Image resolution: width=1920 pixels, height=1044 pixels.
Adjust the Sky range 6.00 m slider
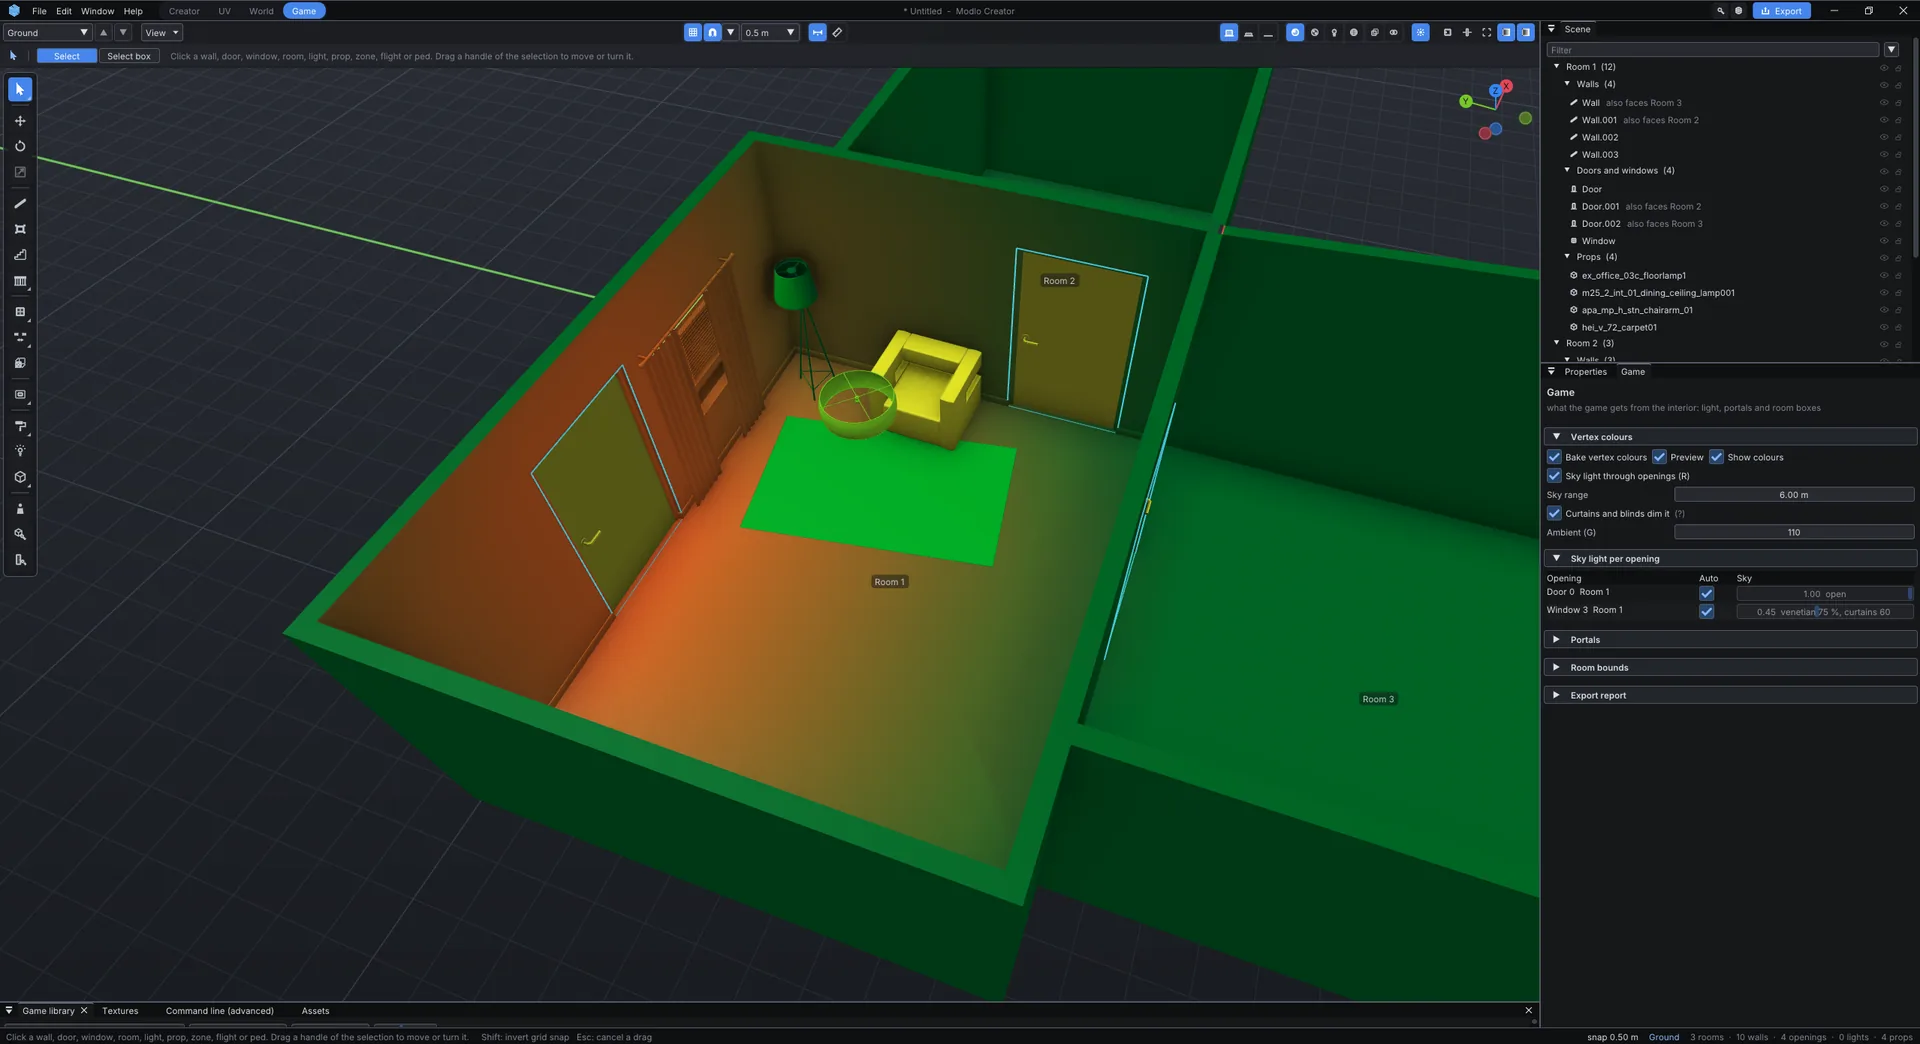1794,495
